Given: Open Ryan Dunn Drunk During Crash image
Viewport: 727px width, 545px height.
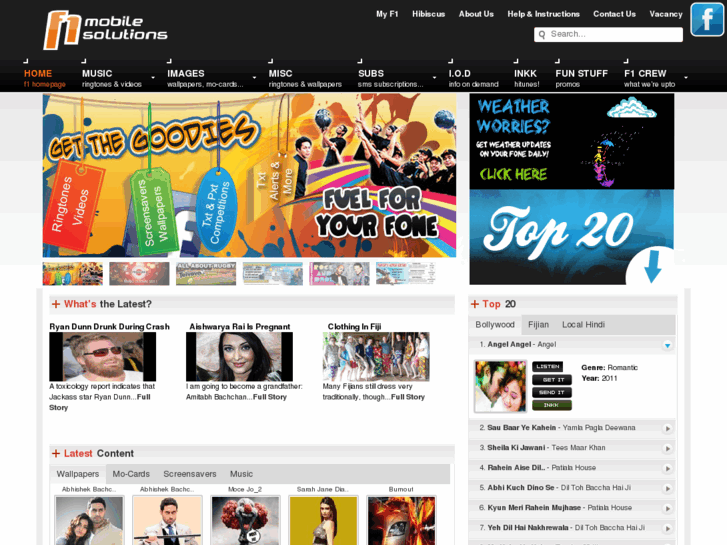Looking at the screenshot, I should (102, 357).
